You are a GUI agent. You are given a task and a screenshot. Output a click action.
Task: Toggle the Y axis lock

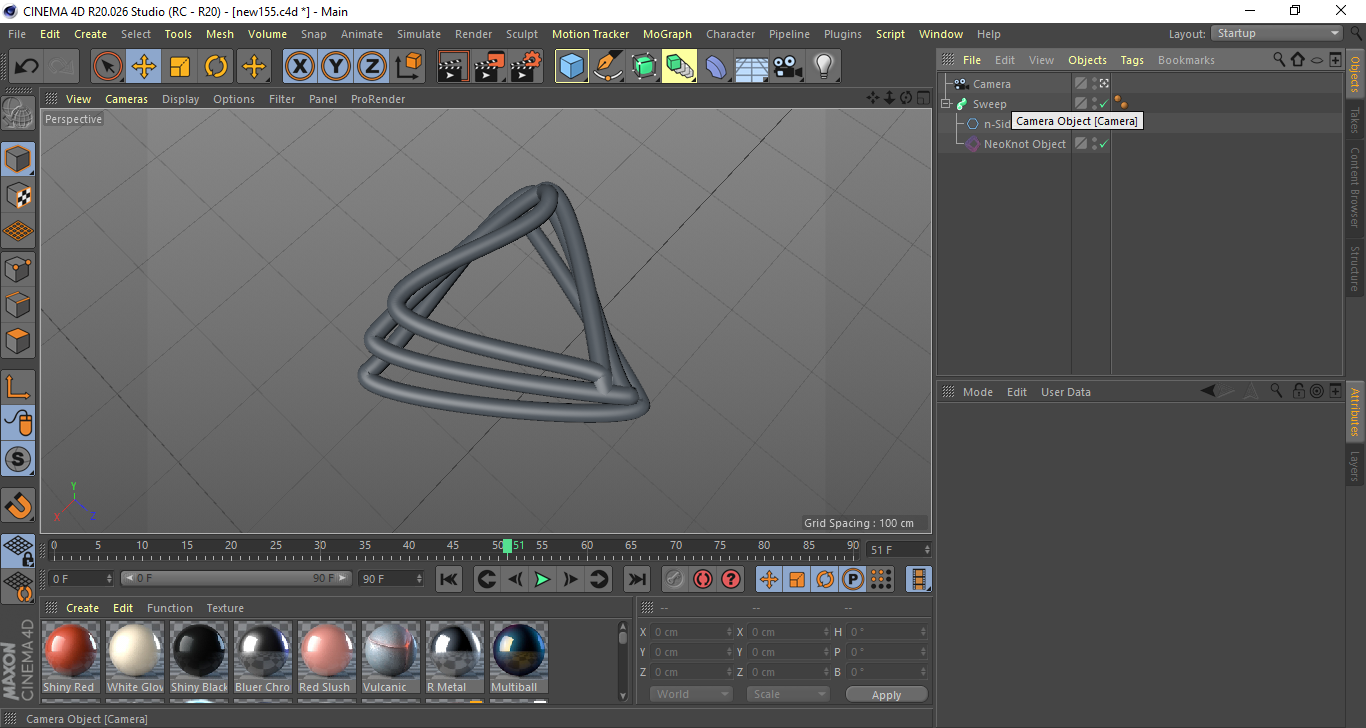point(336,67)
